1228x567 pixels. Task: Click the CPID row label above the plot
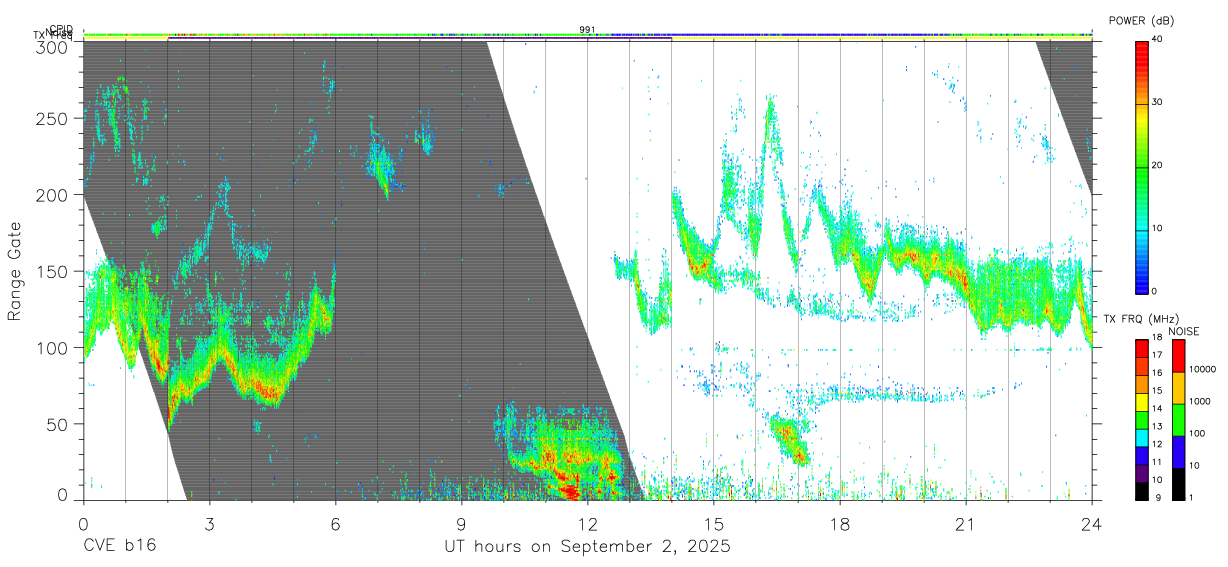point(61,29)
